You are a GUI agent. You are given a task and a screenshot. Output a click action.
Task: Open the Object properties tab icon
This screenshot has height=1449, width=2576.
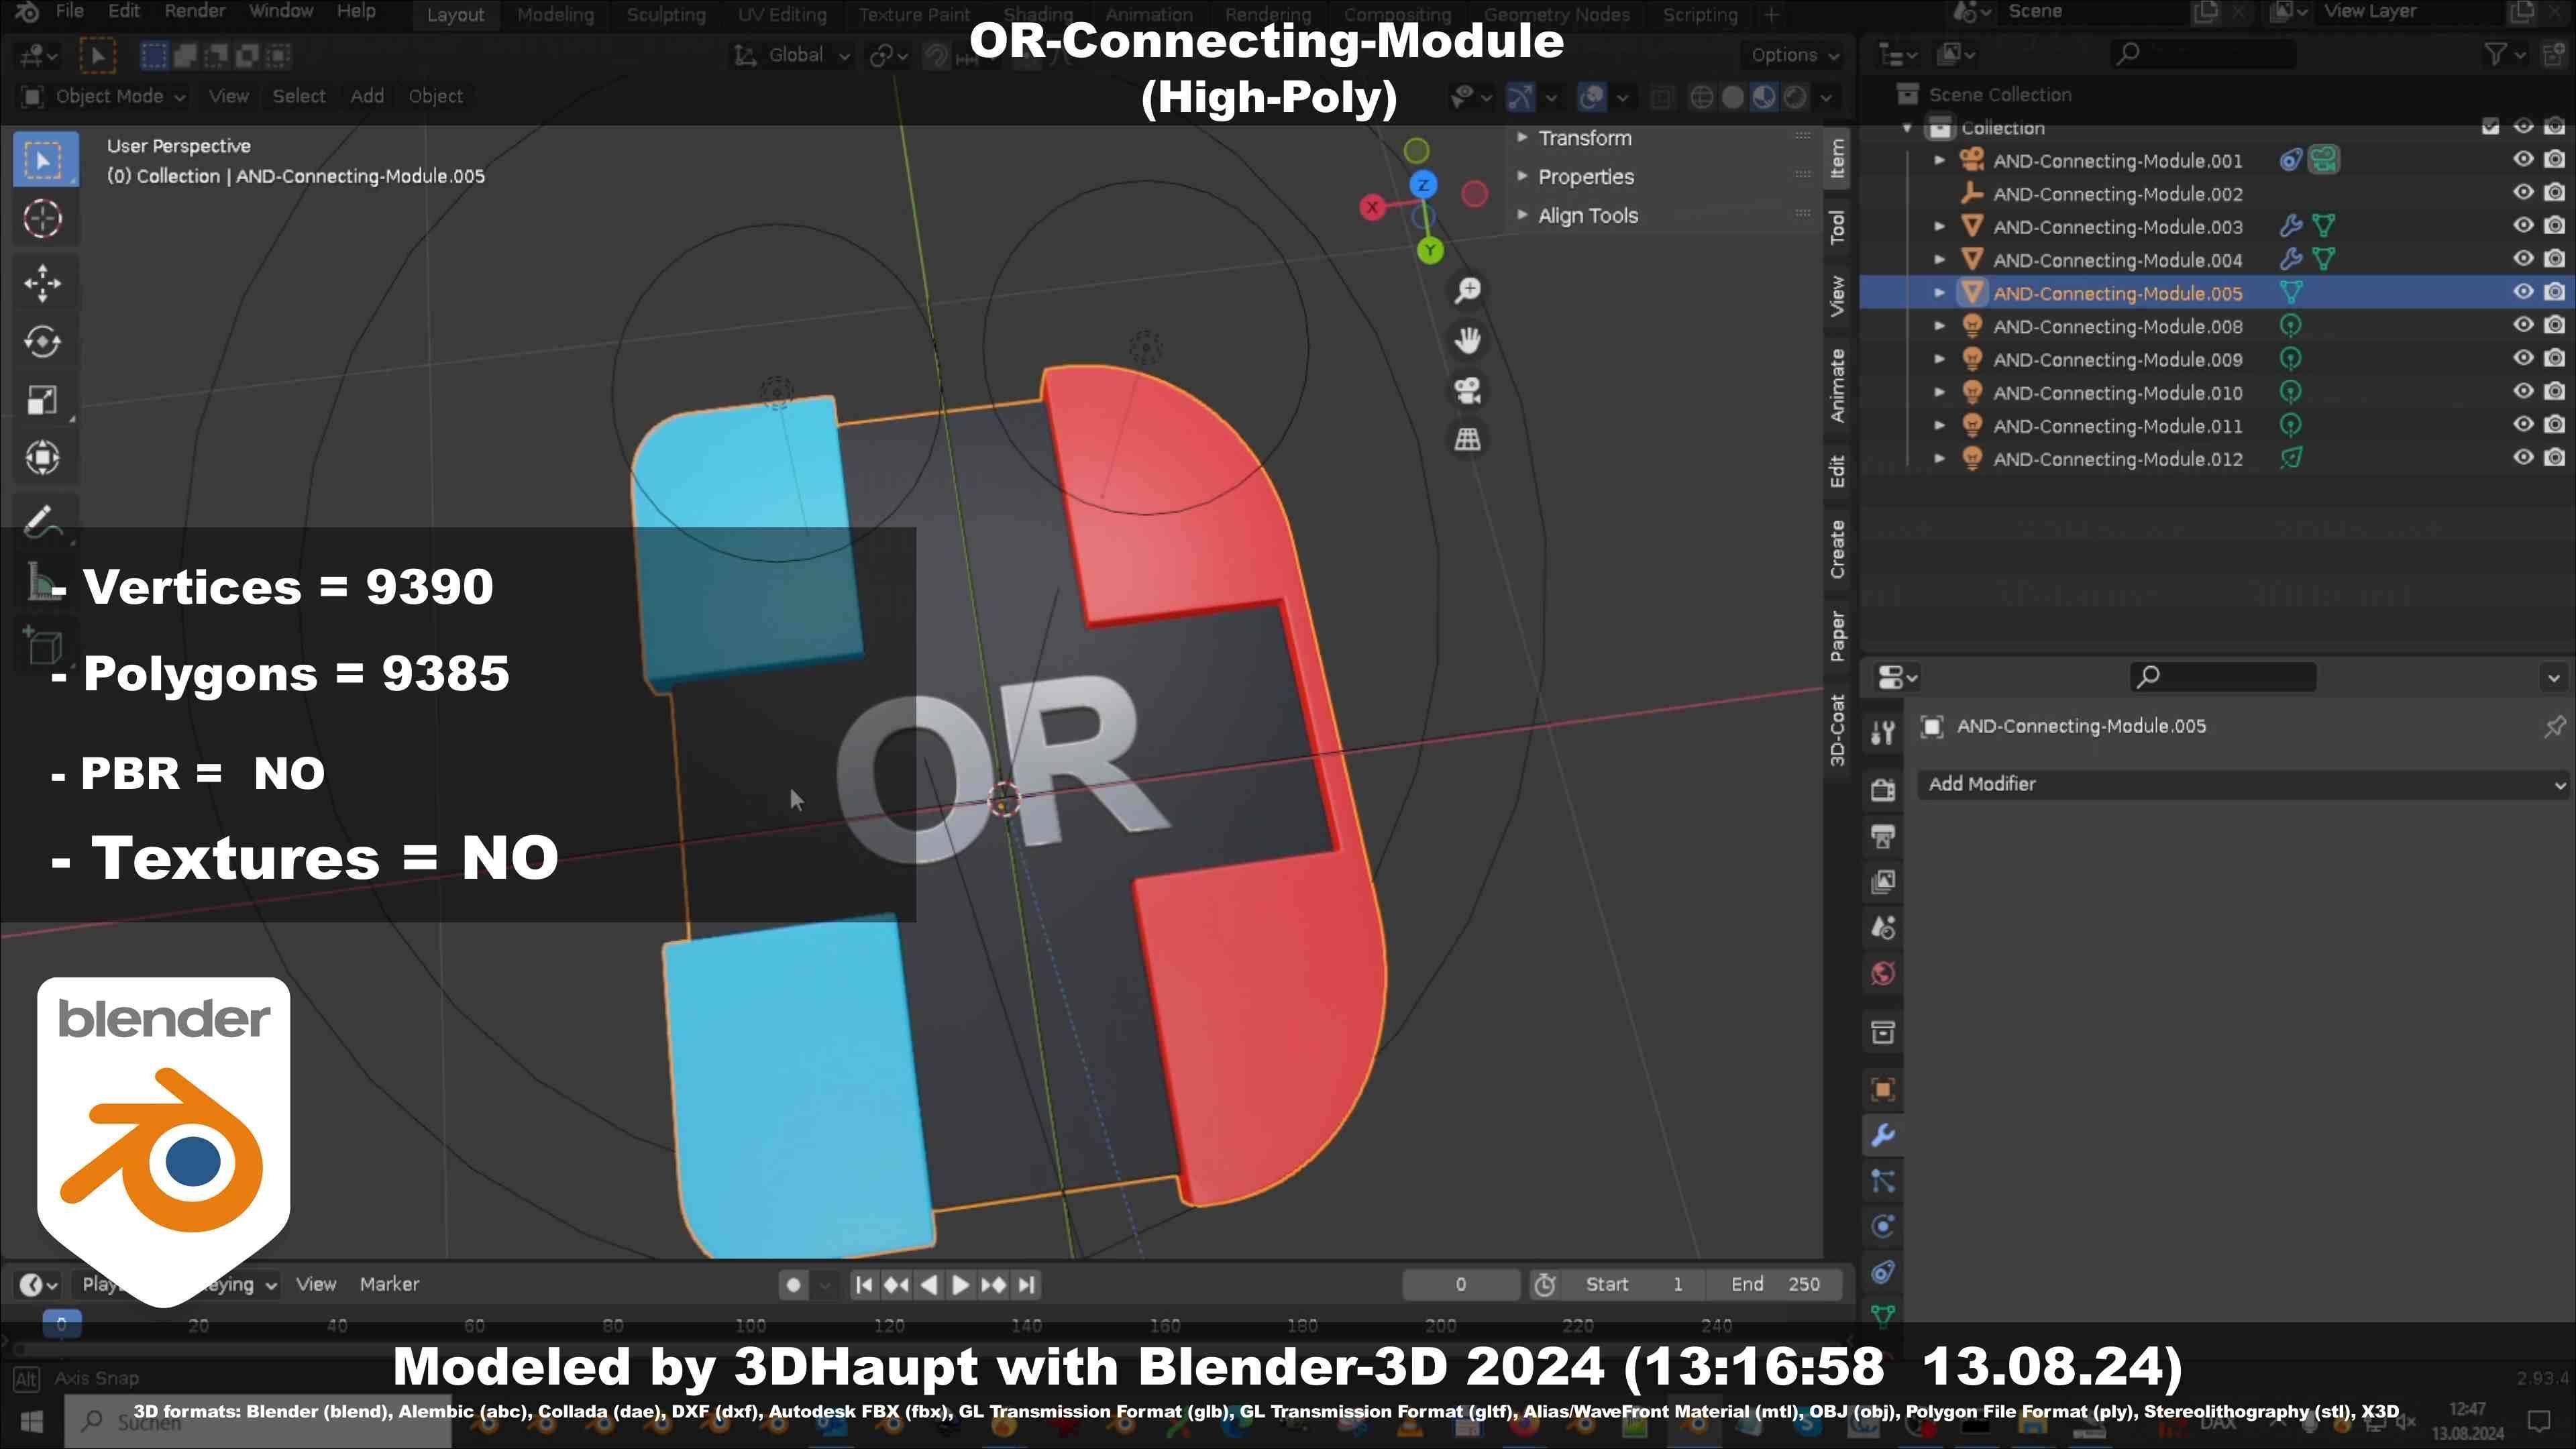[1883, 1090]
